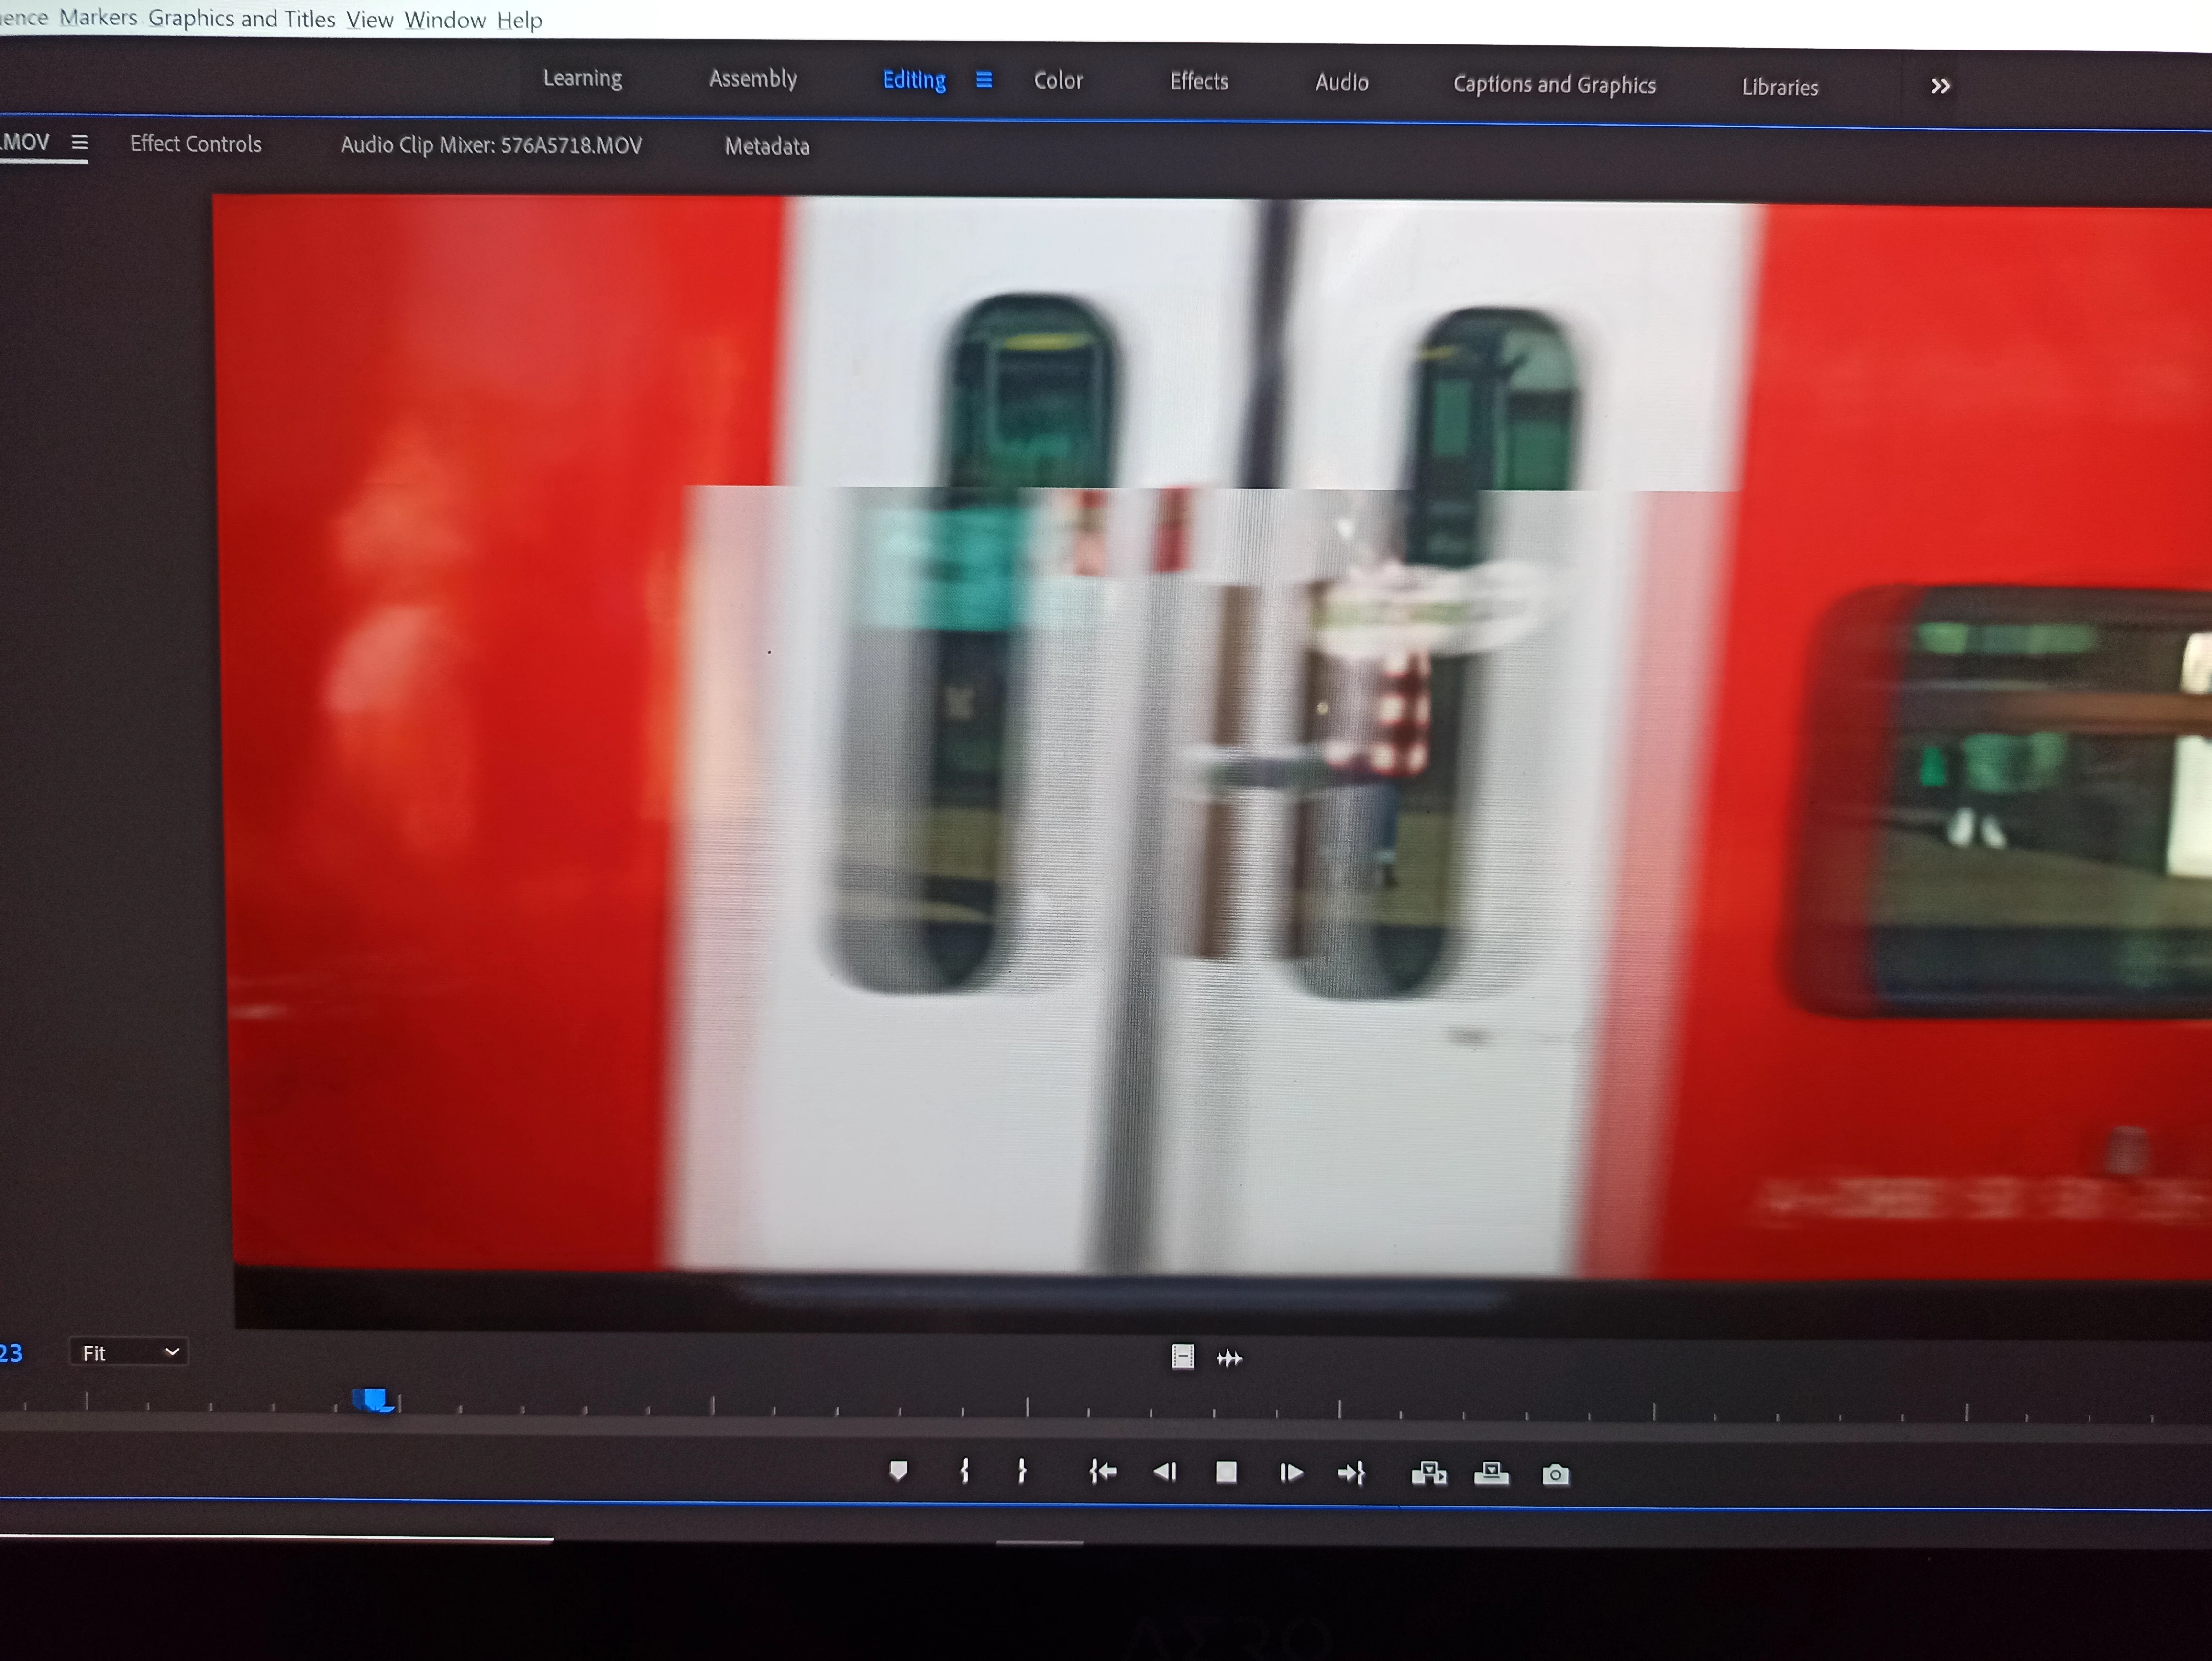2212x1661 pixels.
Task: Click the Mark In button
Action: click(964, 1471)
